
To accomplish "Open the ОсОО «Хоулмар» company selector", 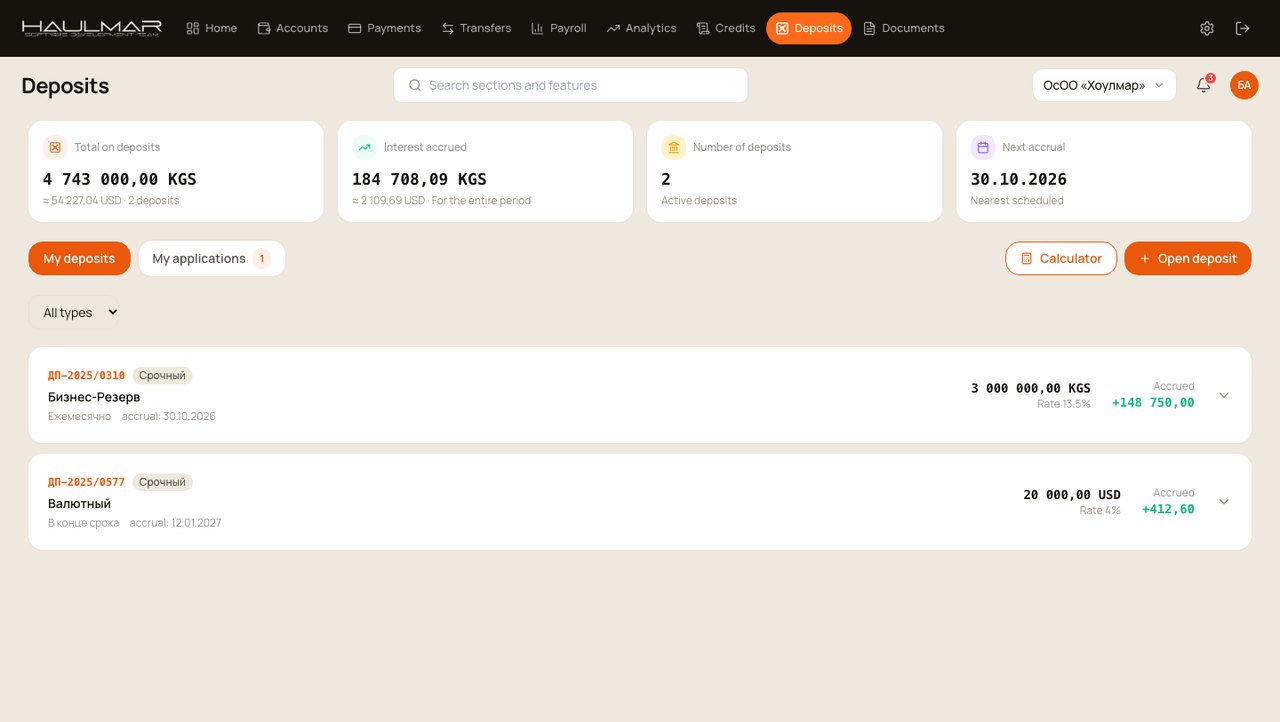I will point(1104,85).
